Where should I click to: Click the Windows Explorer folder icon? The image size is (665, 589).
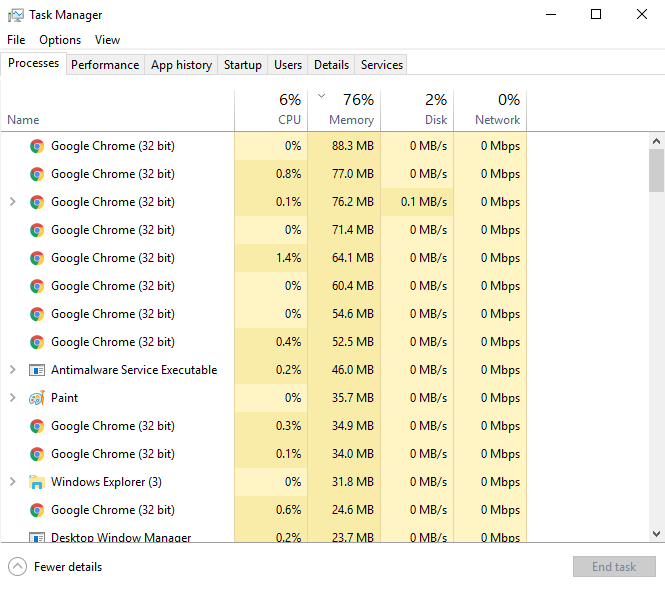(x=37, y=482)
